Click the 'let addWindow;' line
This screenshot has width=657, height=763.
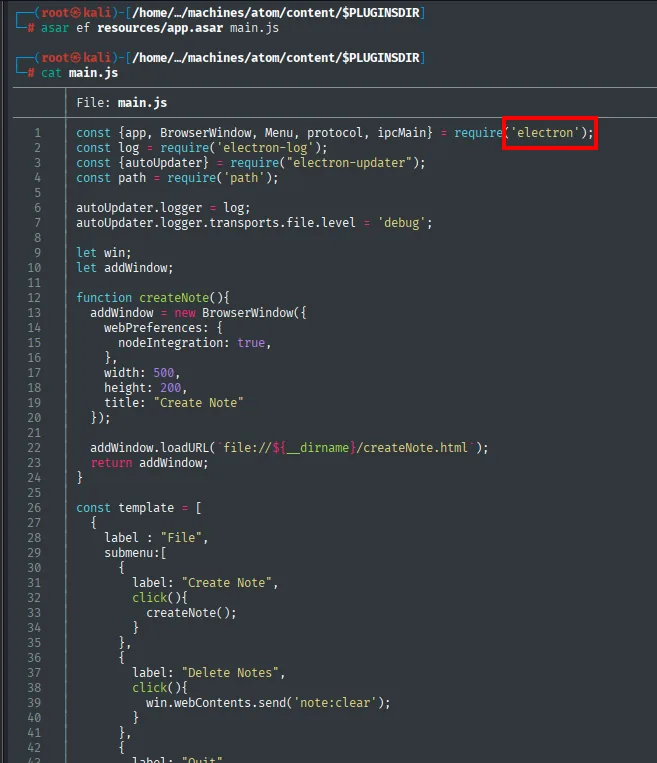(125, 268)
